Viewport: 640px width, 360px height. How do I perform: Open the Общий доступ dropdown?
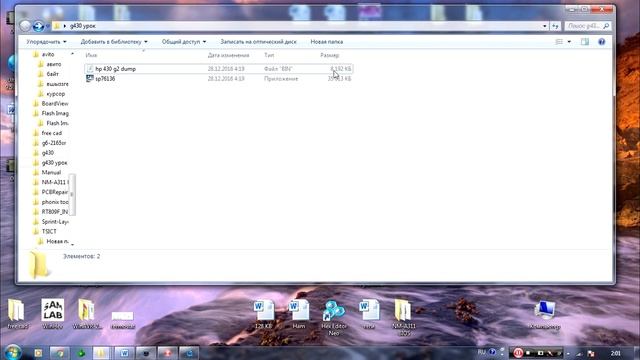[x=184, y=42]
